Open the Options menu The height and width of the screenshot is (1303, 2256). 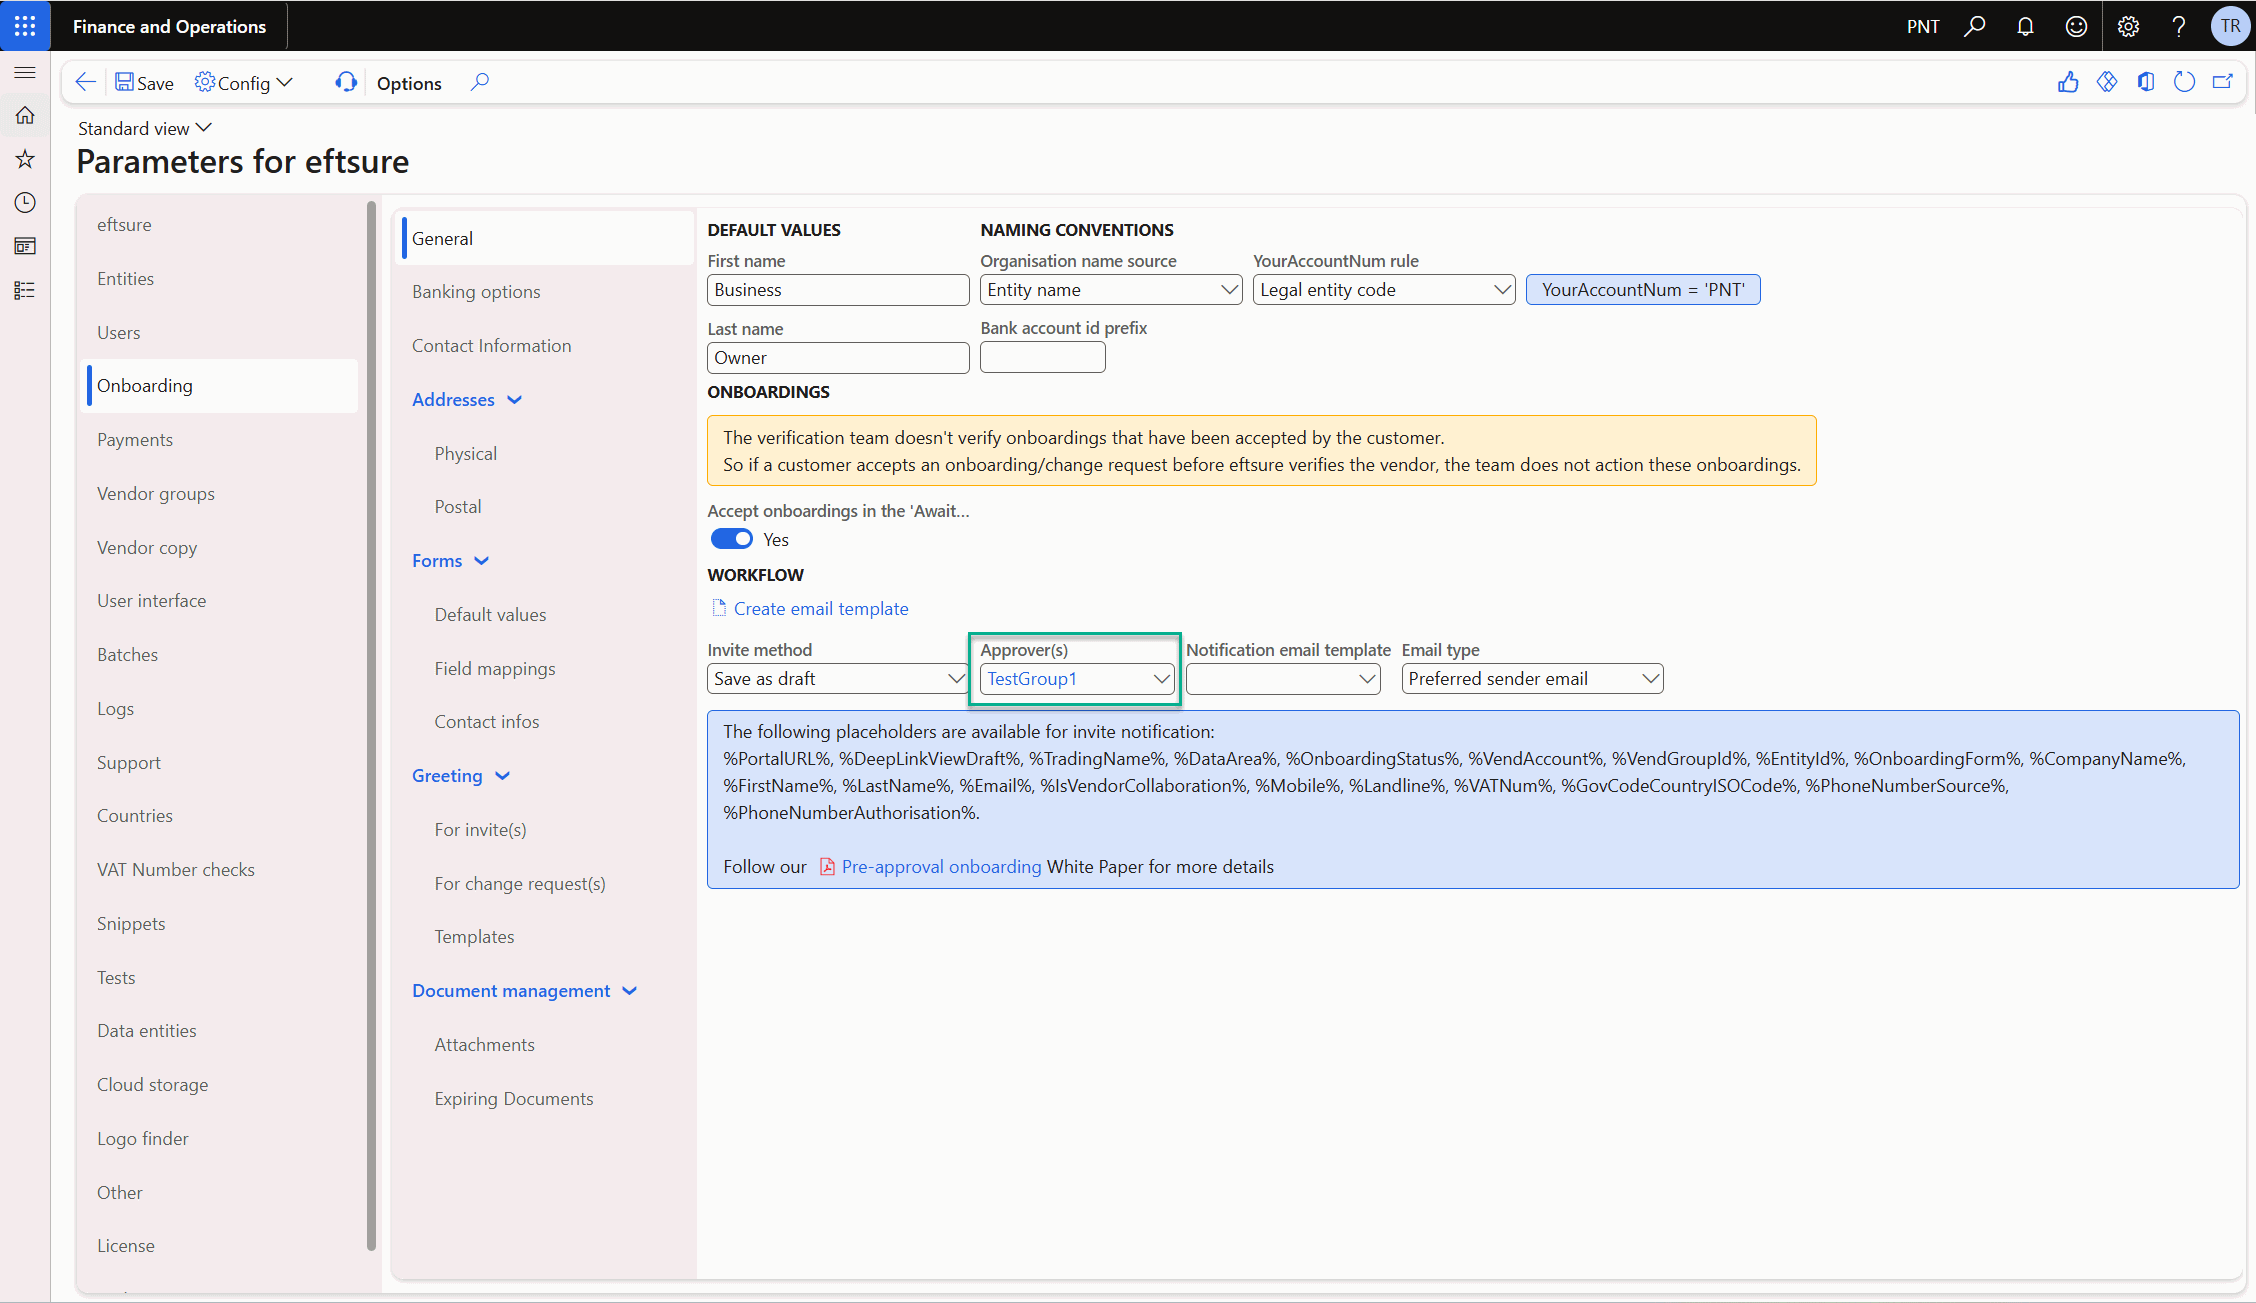coord(409,83)
